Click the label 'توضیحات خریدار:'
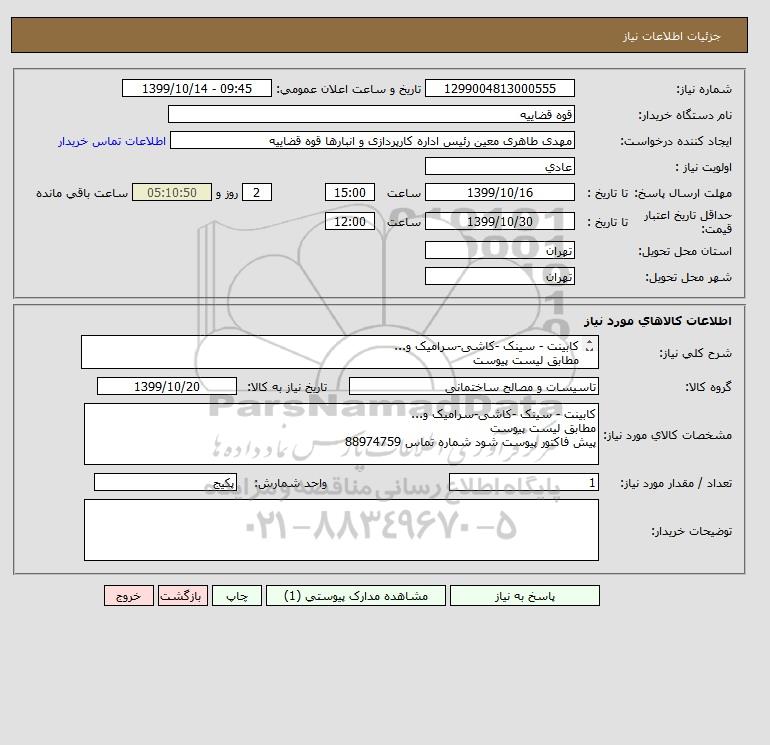The width and height of the screenshot is (770, 745). click(x=691, y=531)
